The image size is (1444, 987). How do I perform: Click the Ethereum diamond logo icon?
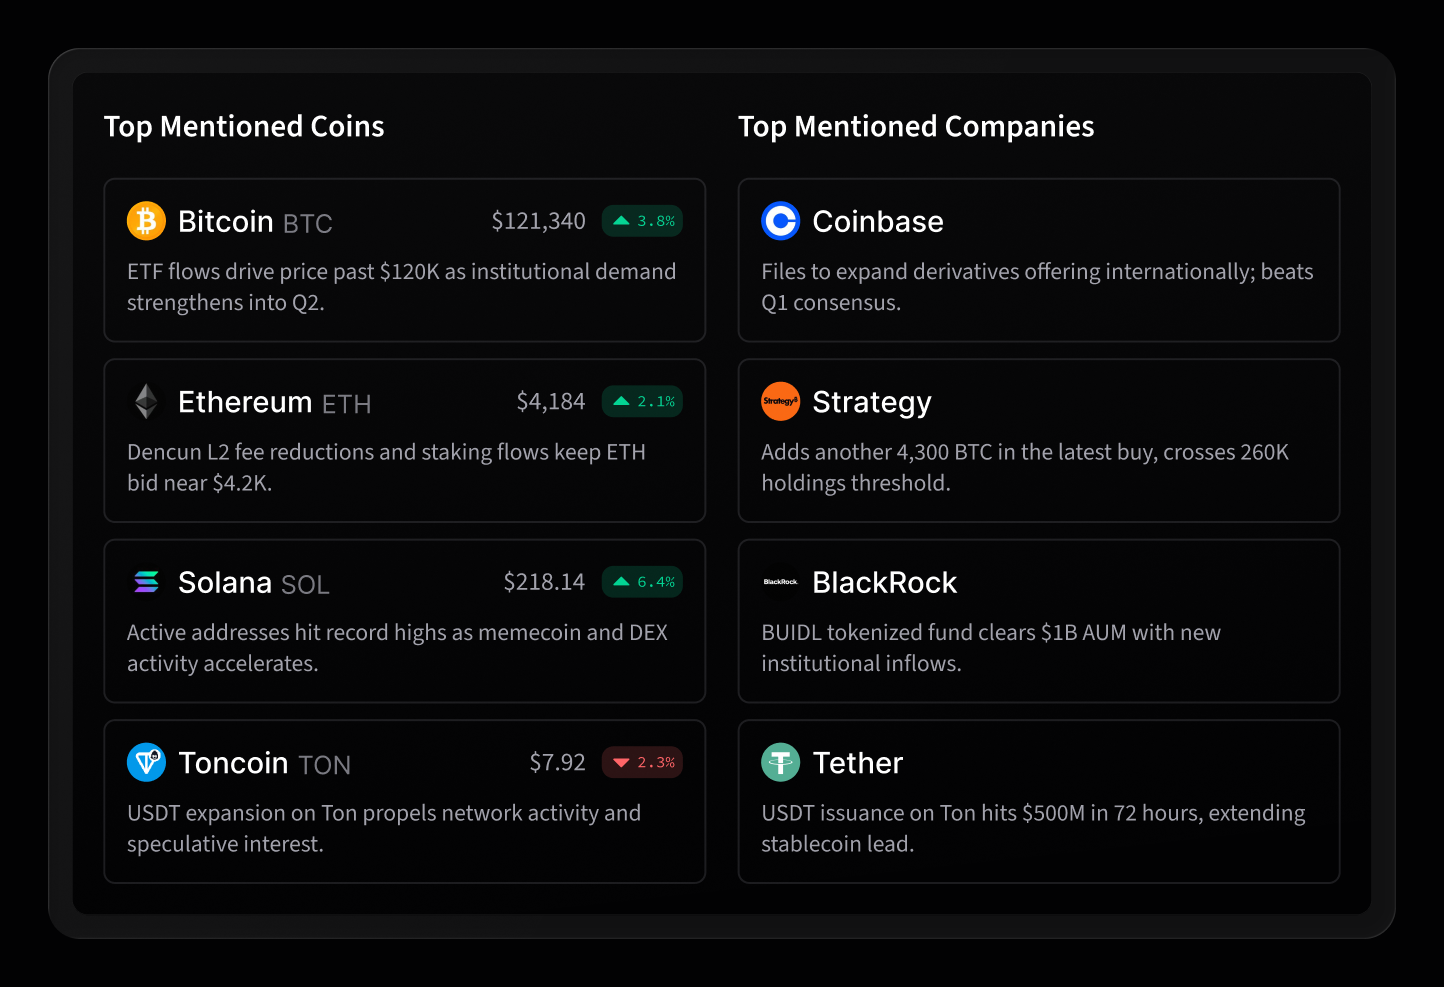tap(146, 401)
